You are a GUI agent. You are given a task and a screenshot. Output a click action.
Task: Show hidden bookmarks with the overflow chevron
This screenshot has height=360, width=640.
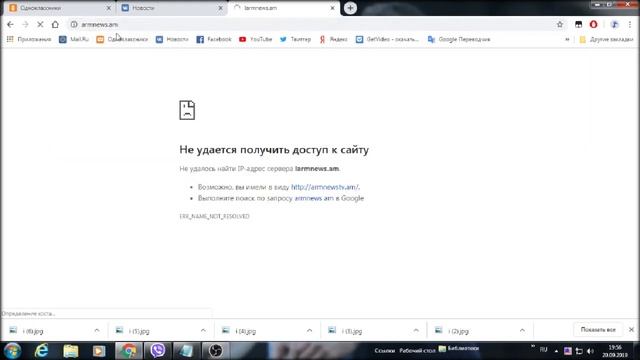coord(567,39)
